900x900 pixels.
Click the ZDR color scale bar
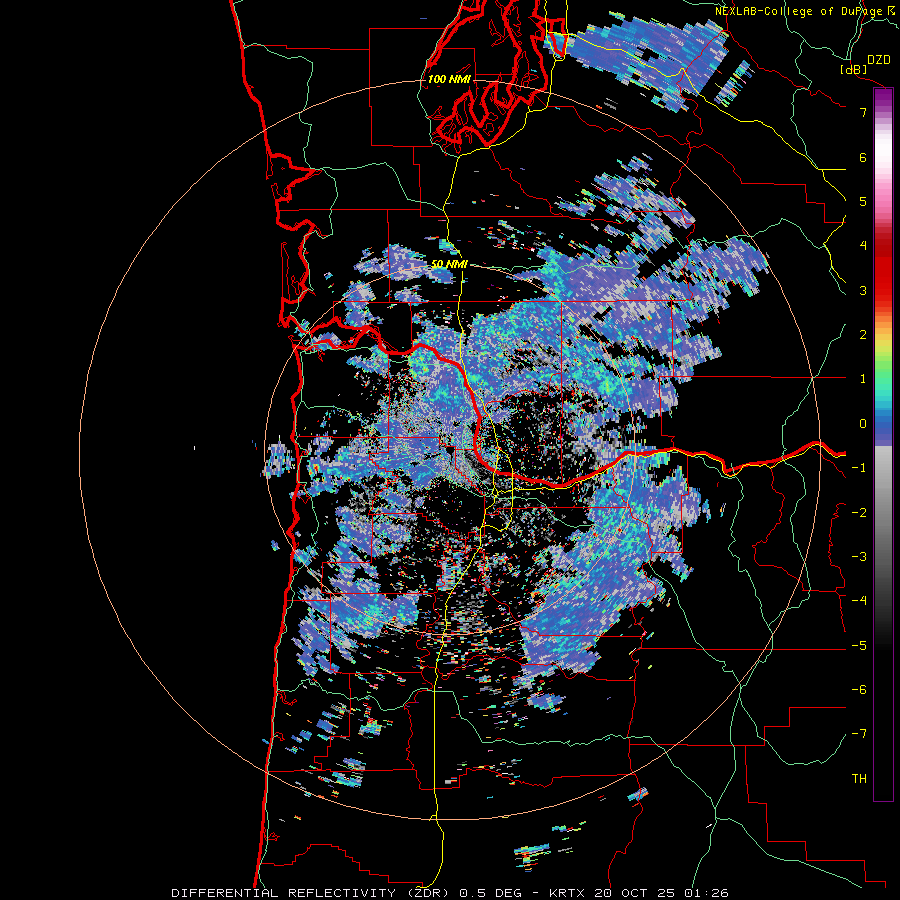coord(883,444)
